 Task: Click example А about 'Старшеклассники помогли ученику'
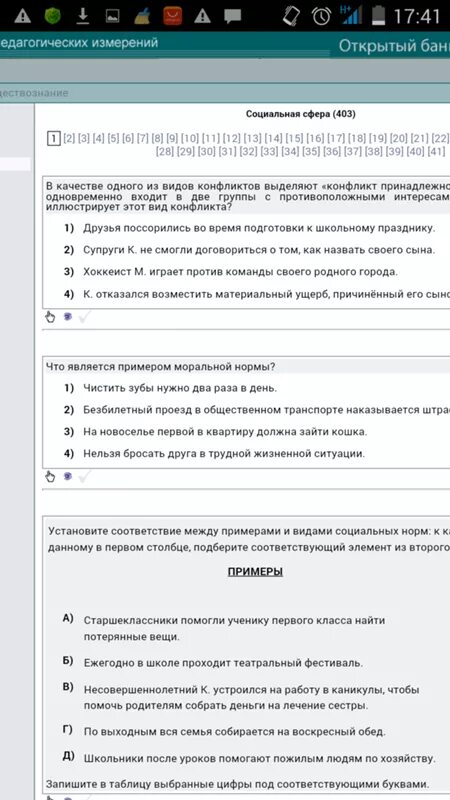[235, 629]
